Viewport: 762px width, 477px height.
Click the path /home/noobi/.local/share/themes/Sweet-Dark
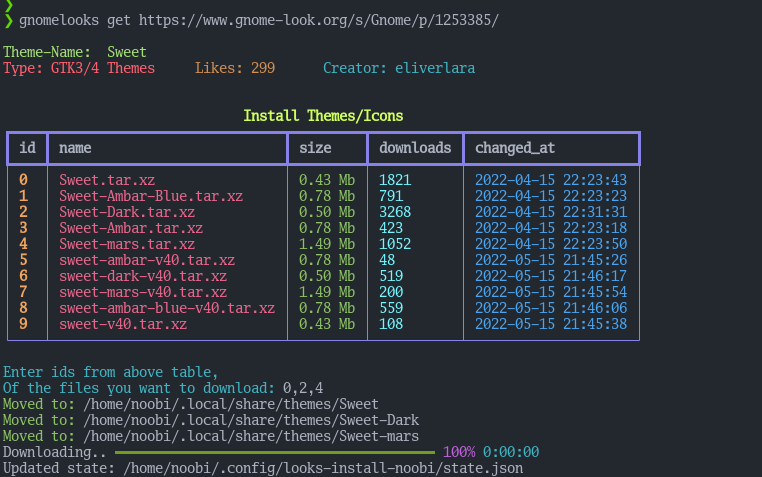(251, 420)
